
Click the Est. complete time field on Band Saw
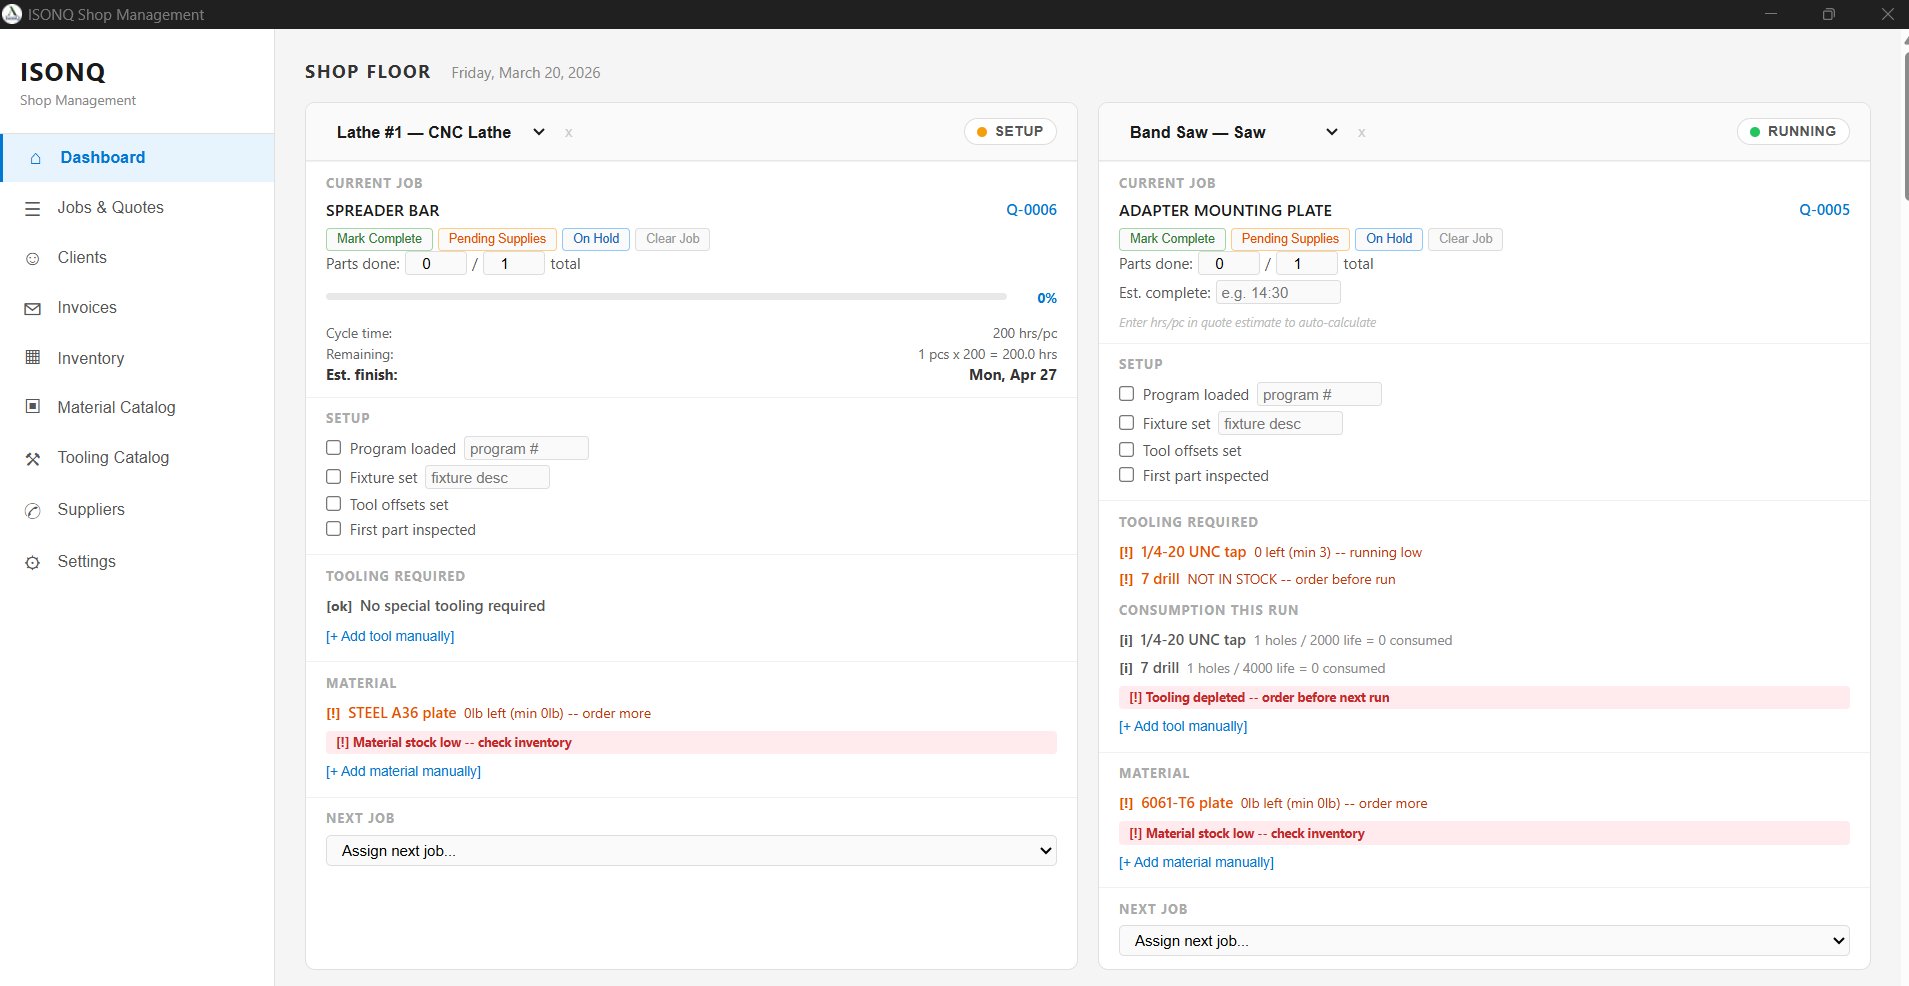click(1278, 292)
